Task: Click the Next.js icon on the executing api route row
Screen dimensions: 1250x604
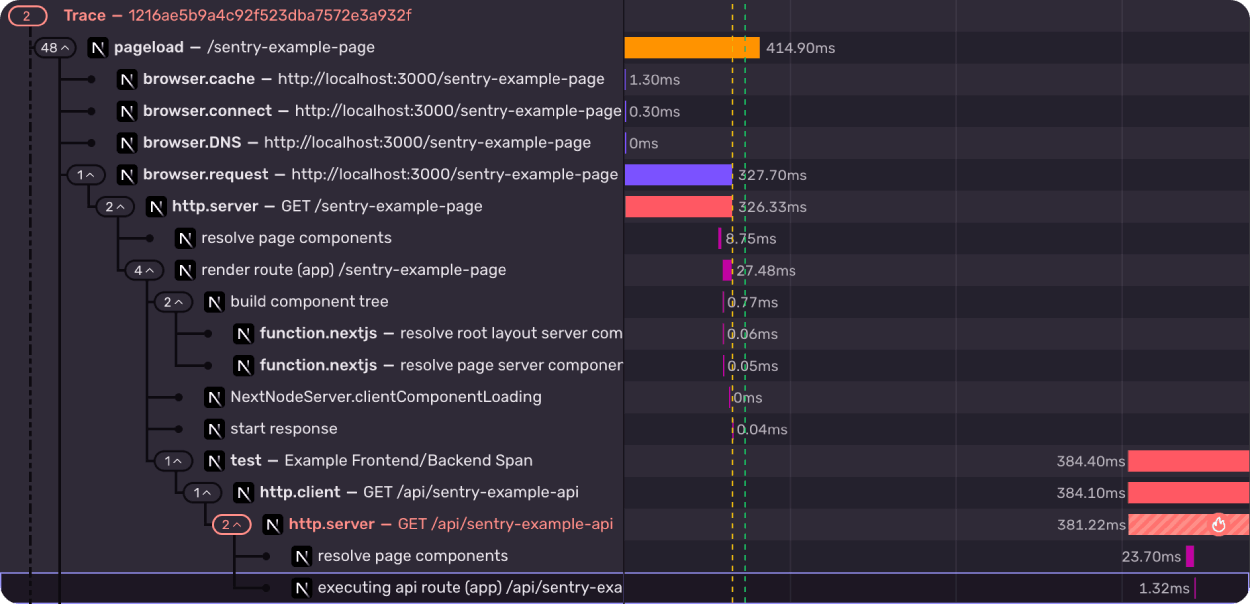Action: click(301, 587)
